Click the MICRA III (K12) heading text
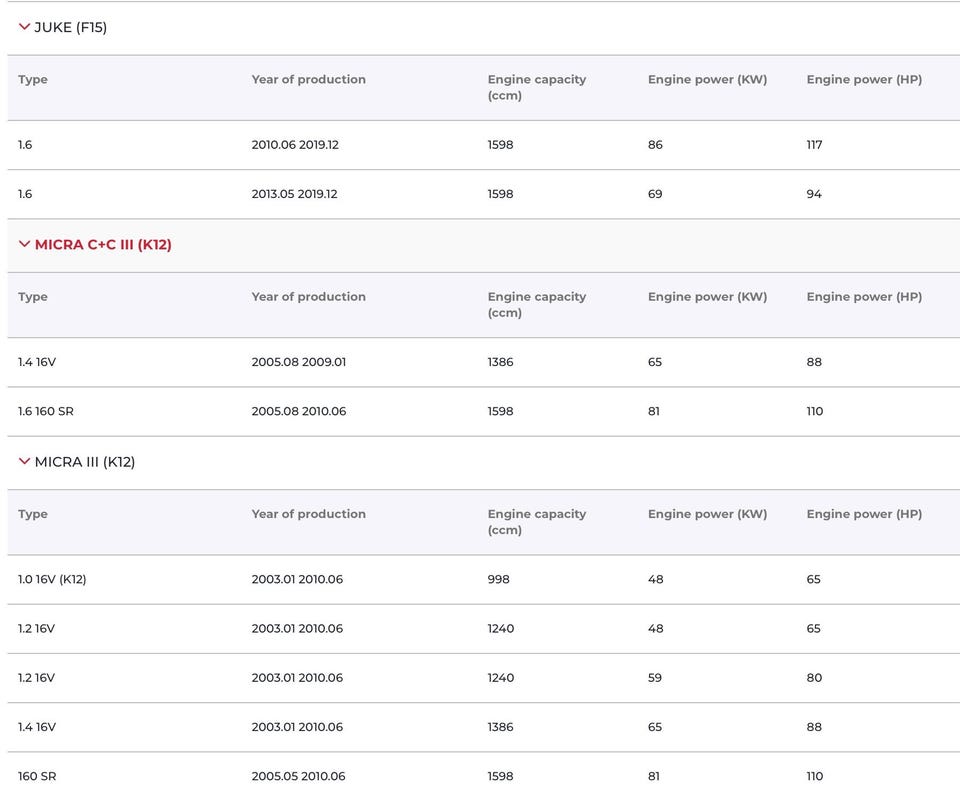 coord(85,462)
